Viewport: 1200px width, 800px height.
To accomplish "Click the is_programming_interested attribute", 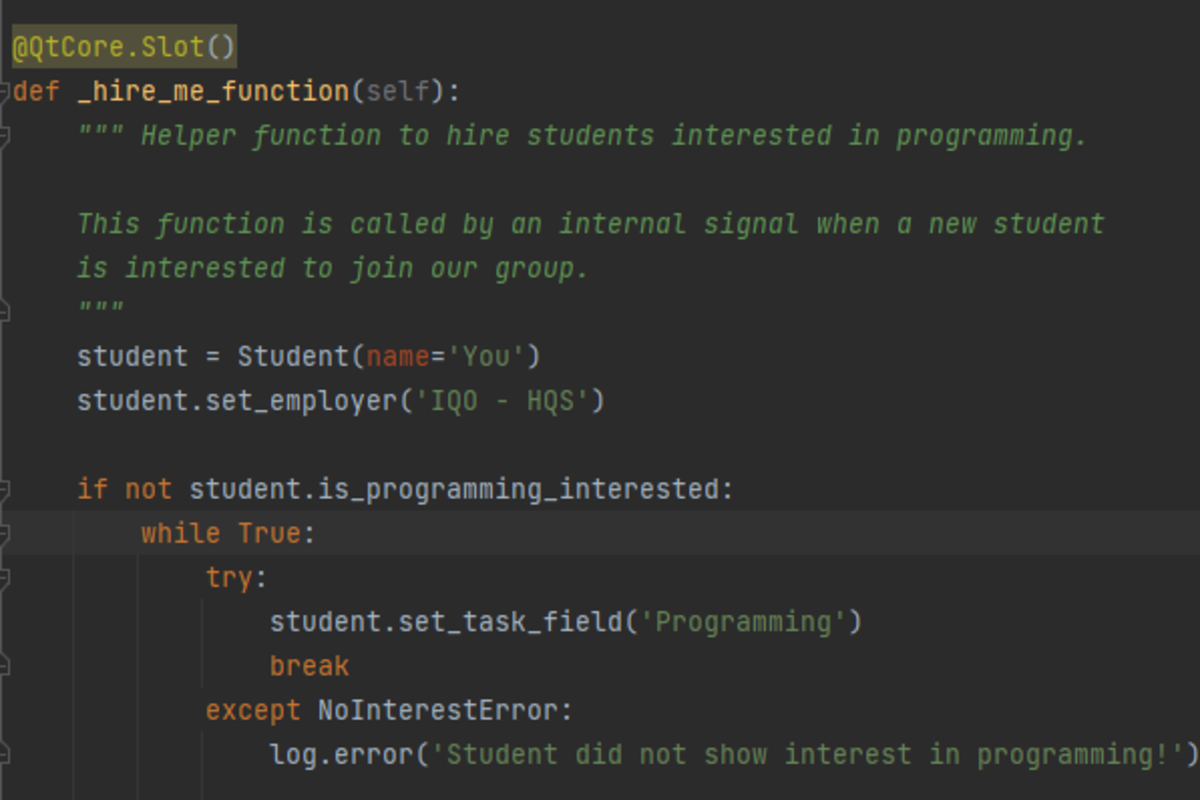I will [x=518, y=490].
